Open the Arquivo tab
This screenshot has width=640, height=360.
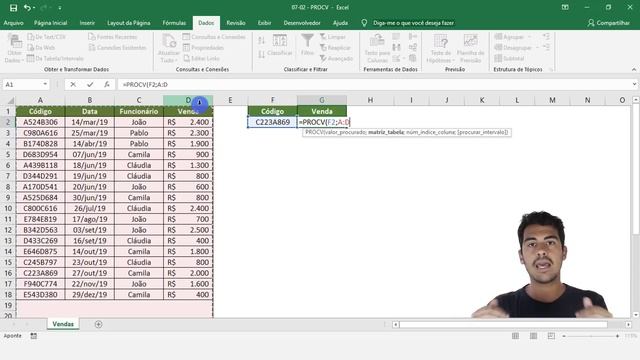(x=13, y=23)
